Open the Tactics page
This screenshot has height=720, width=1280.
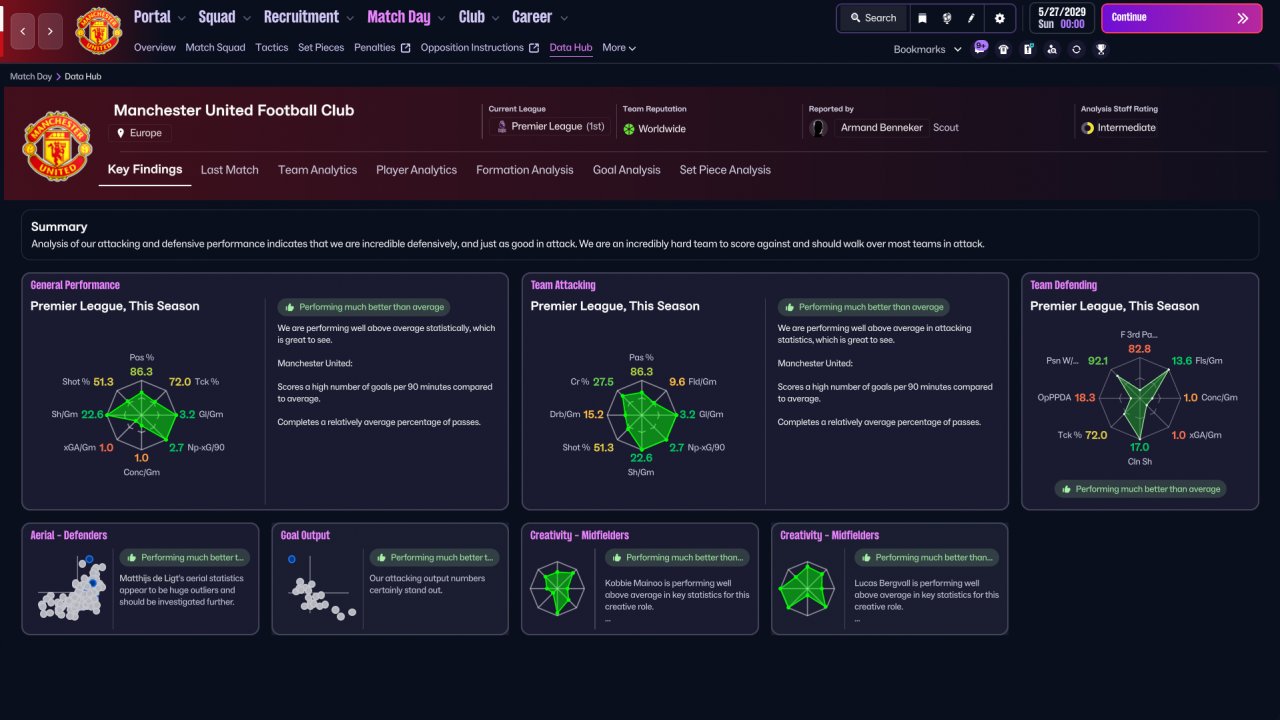tap(272, 47)
